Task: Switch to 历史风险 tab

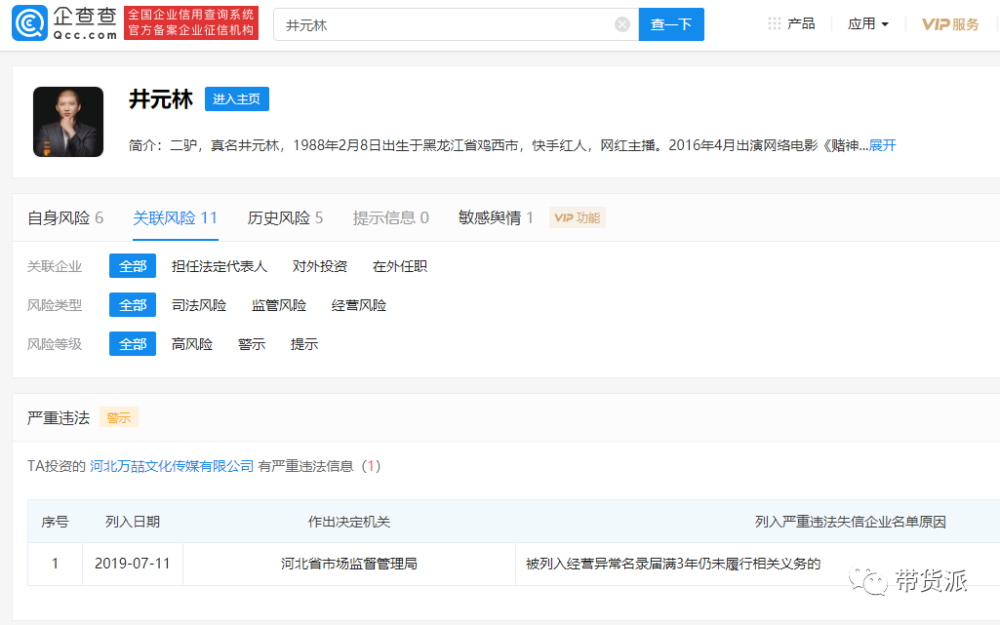Action: pyautogui.click(x=285, y=218)
